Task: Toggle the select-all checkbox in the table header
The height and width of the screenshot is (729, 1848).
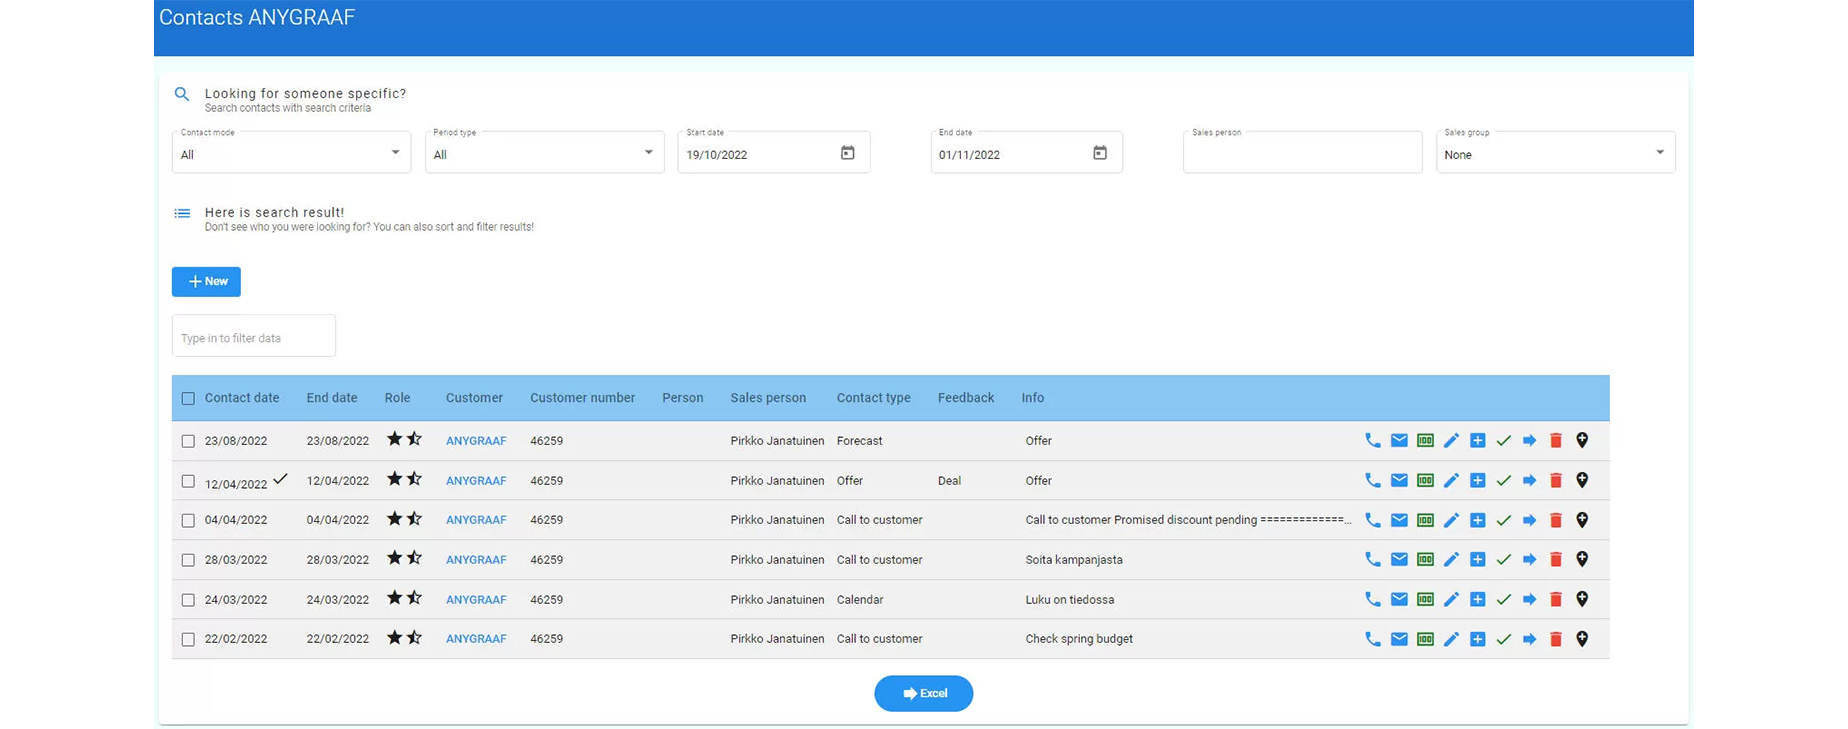Action: (x=188, y=398)
